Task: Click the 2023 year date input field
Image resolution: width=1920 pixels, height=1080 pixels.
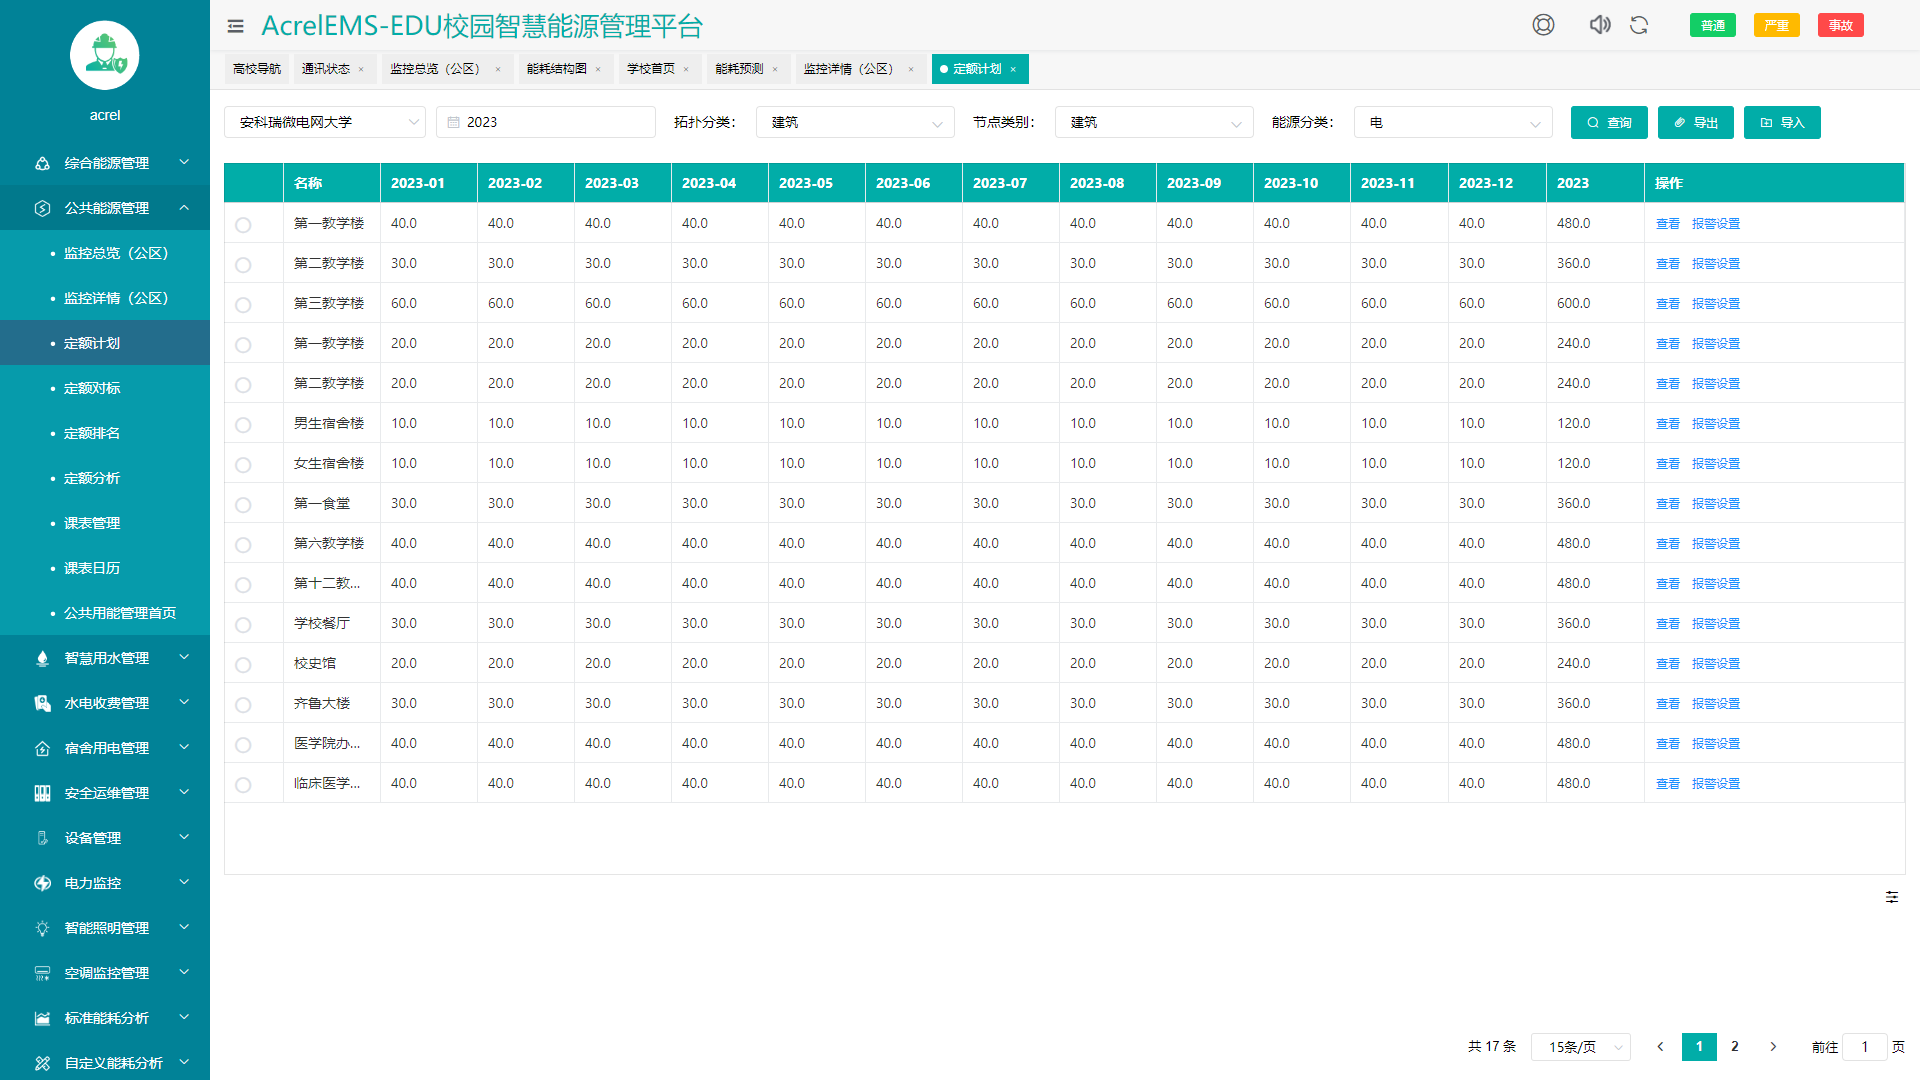Action: point(546,122)
